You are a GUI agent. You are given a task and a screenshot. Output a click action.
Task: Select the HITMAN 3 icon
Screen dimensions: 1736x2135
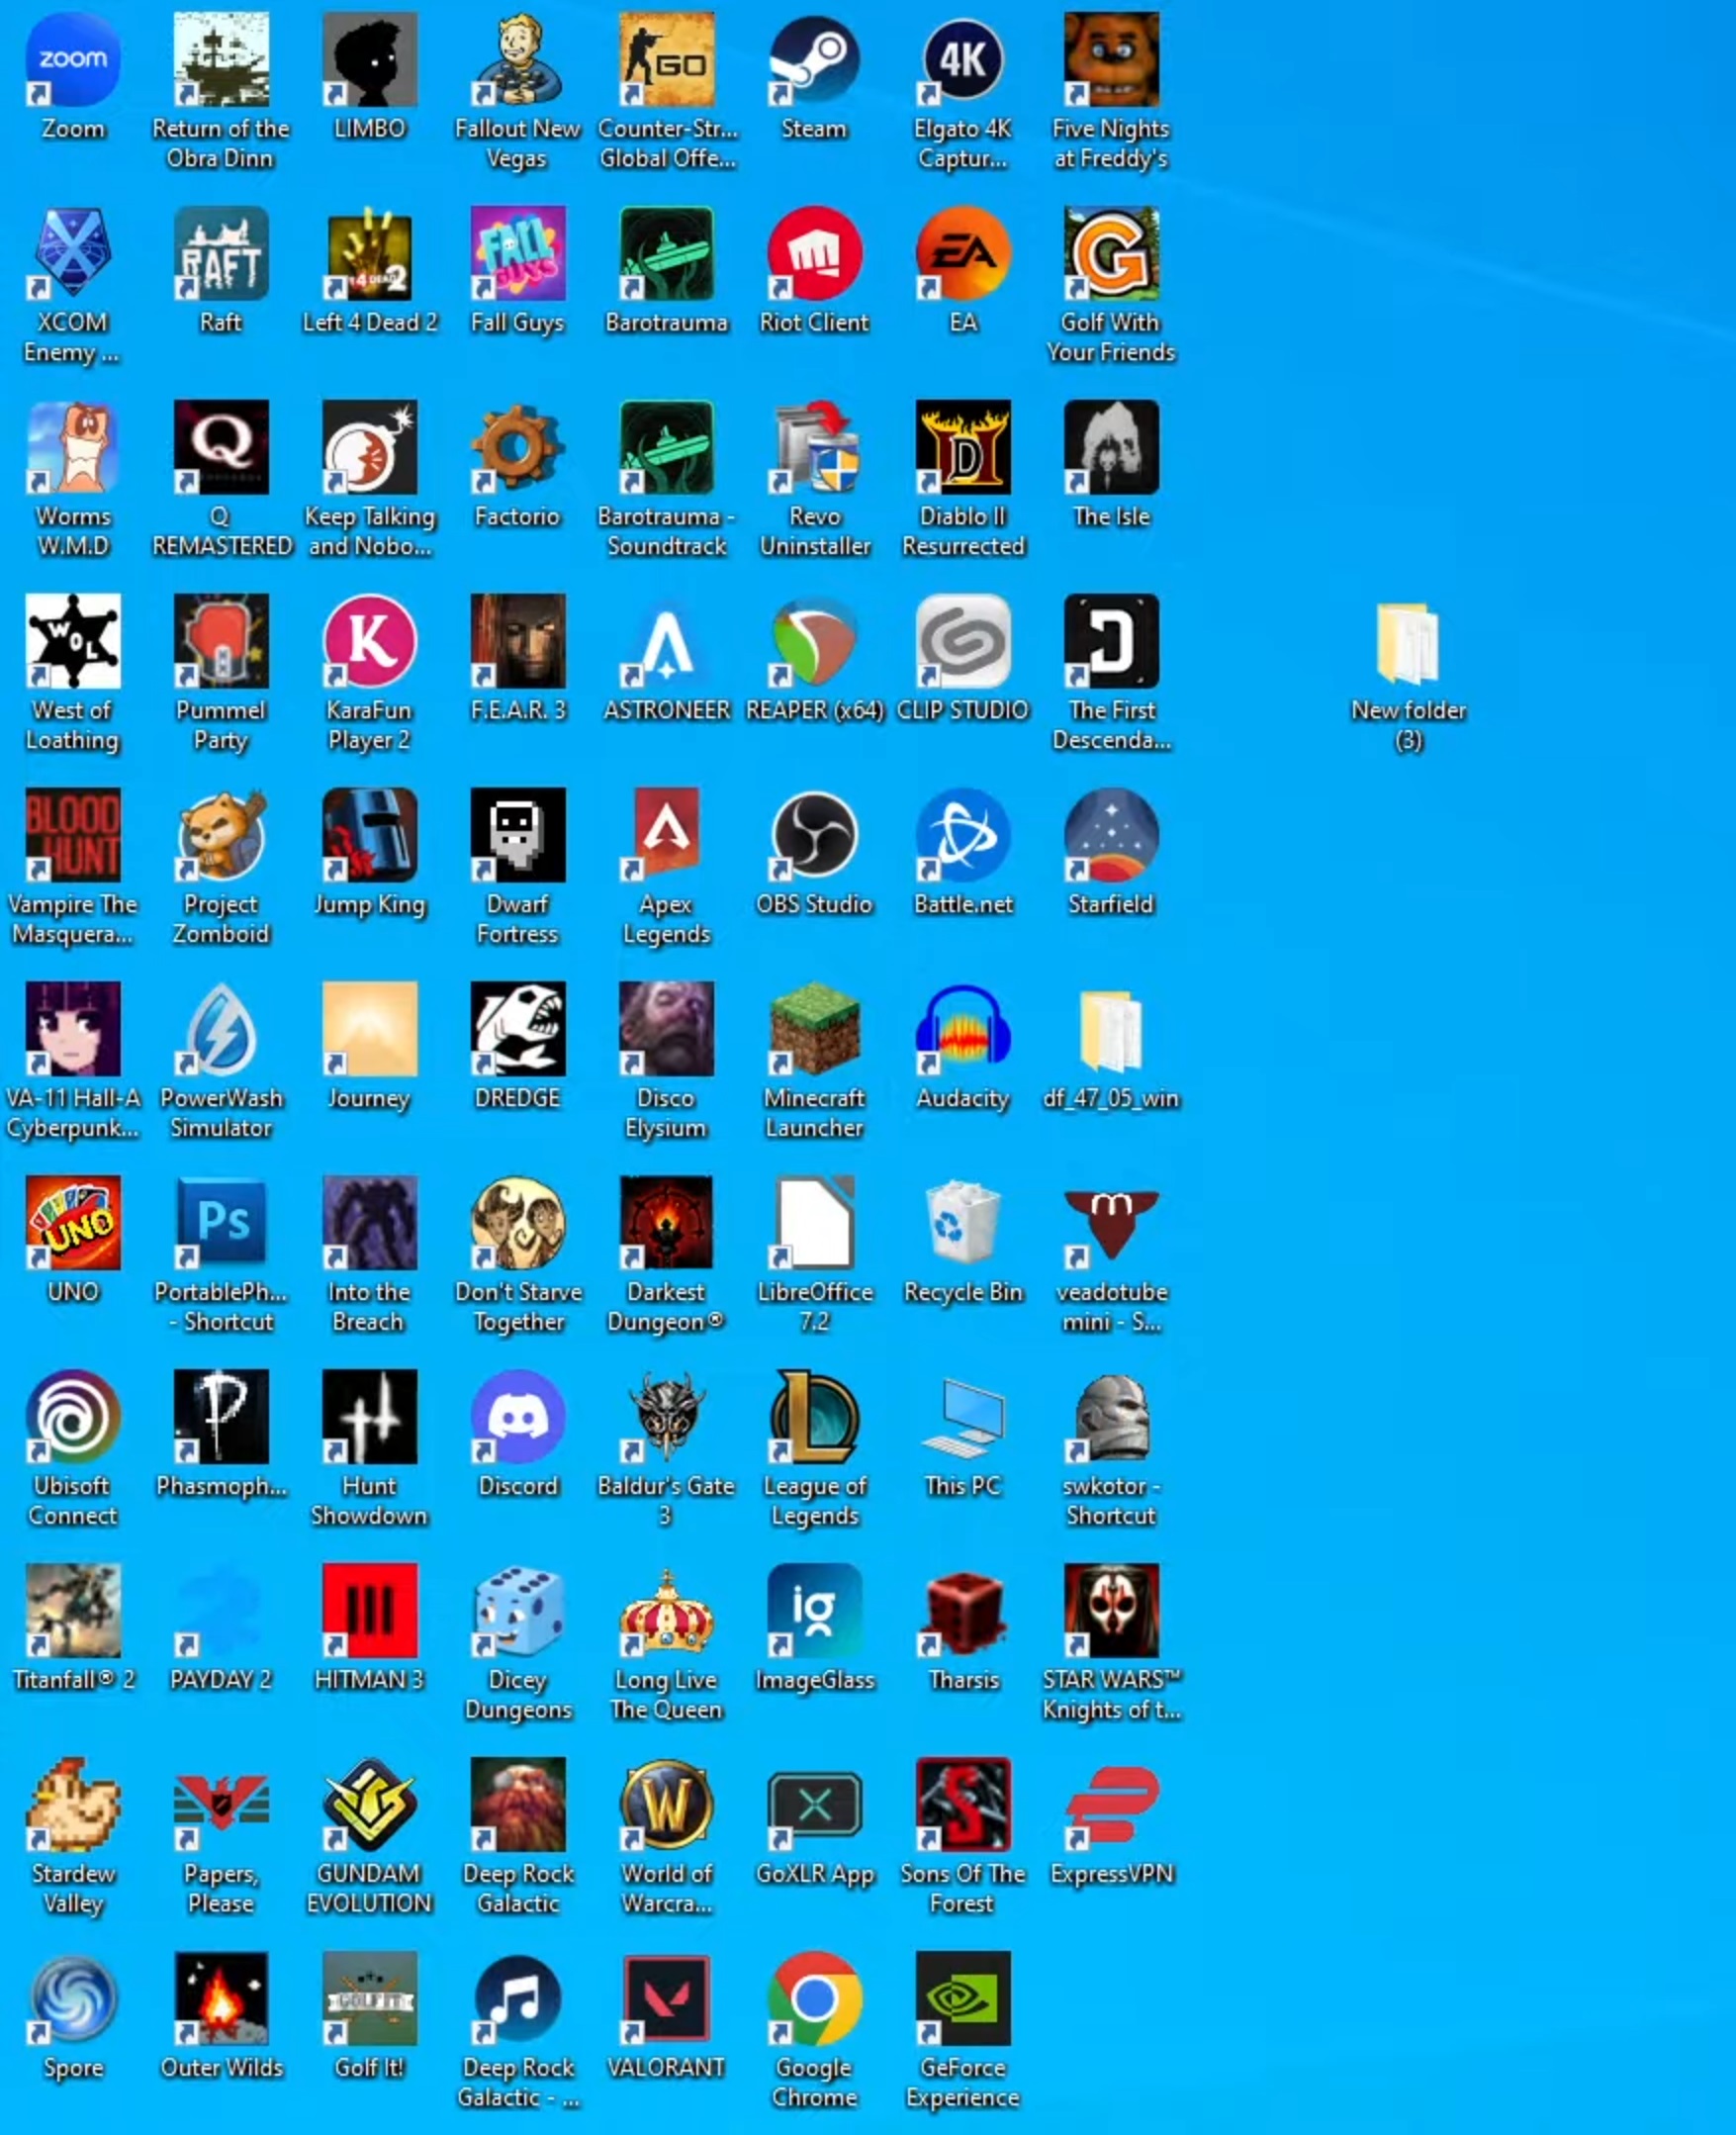tap(369, 1612)
